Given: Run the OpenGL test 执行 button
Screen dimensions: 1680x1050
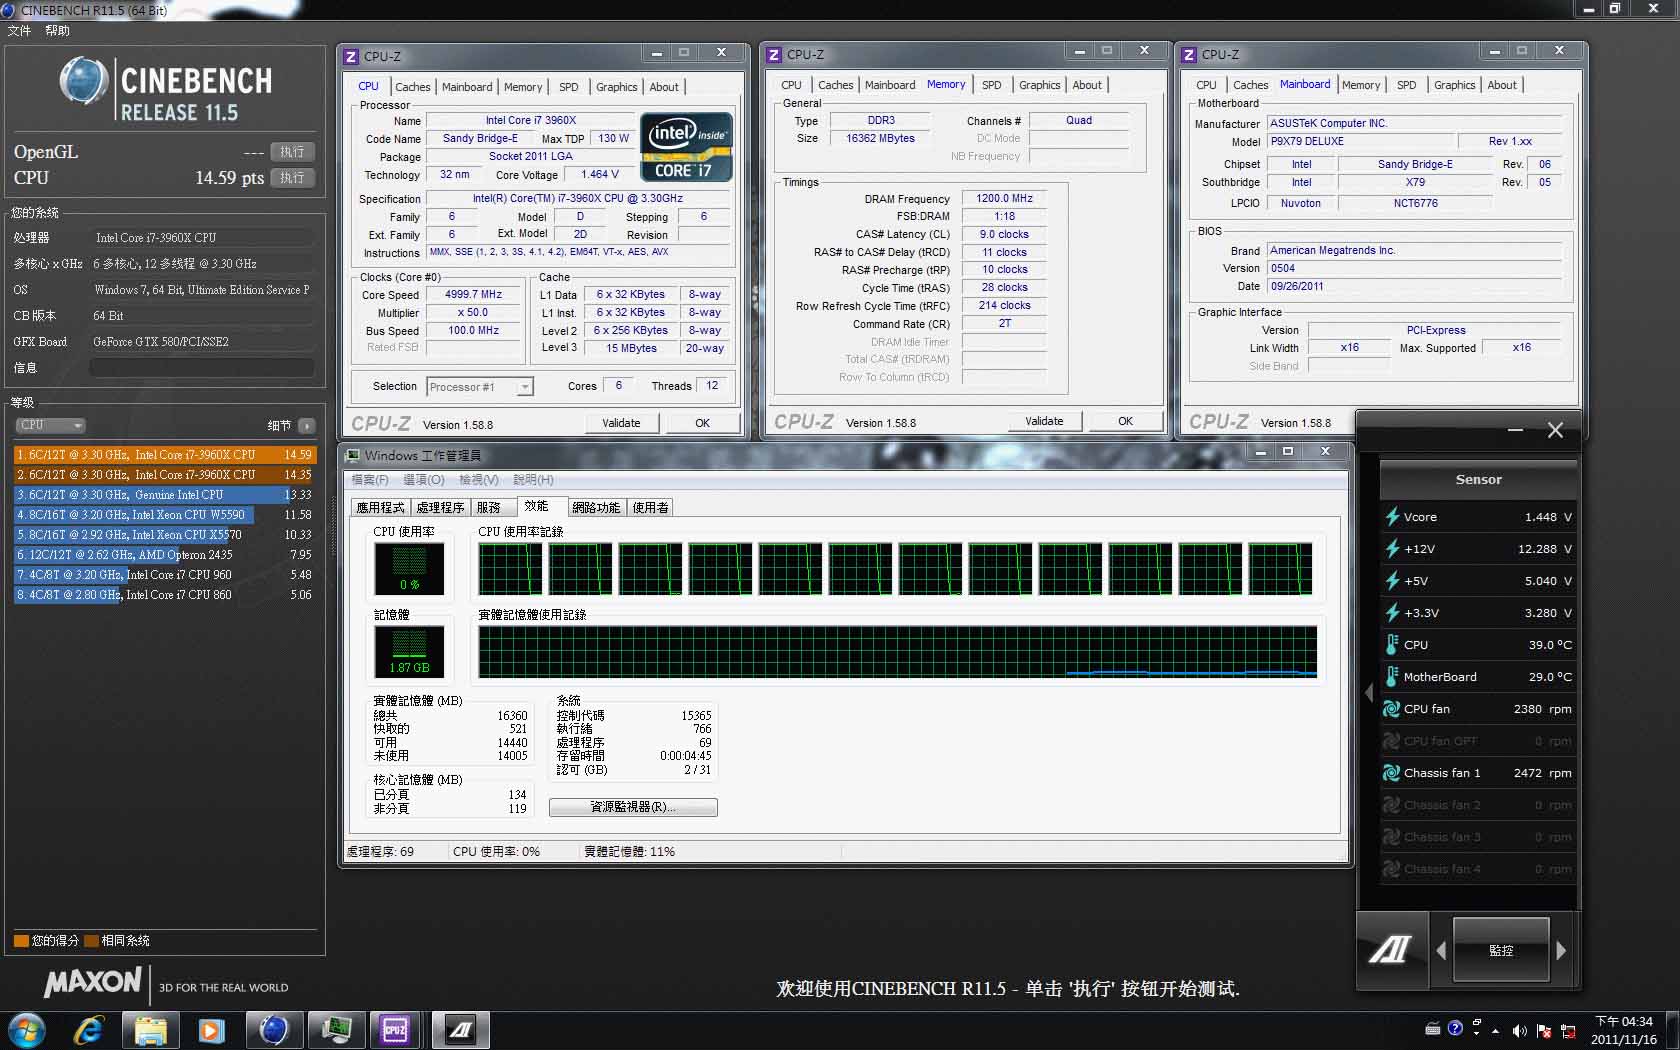Looking at the screenshot, I should tap(292, 152).
